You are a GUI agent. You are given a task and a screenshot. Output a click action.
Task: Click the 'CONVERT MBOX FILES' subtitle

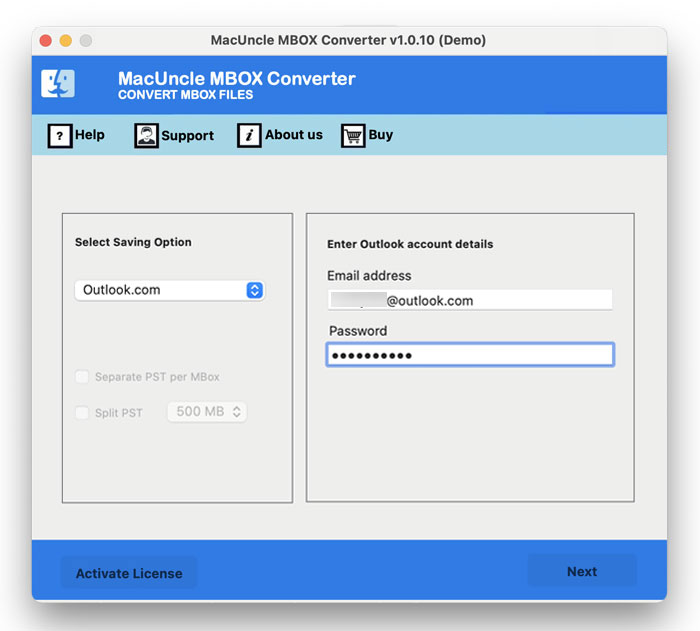coord(185,95)
